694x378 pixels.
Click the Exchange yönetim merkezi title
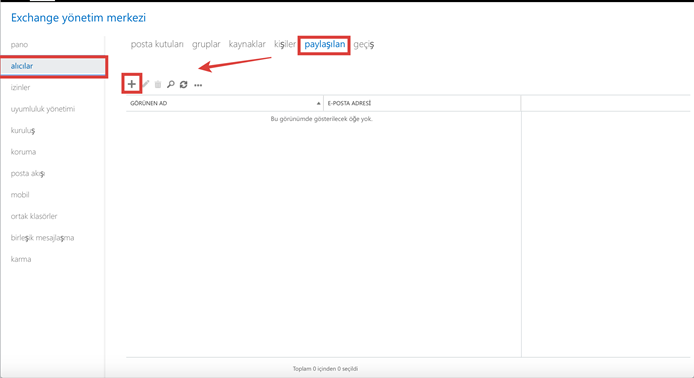tap(78, 18)
